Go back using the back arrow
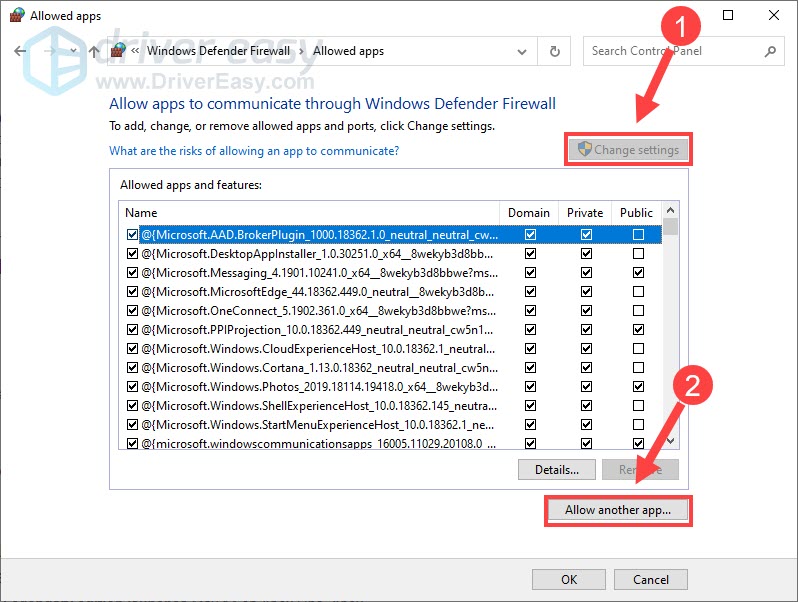The width and height of the screenshot is (798, 602). (x=20, y=51)
